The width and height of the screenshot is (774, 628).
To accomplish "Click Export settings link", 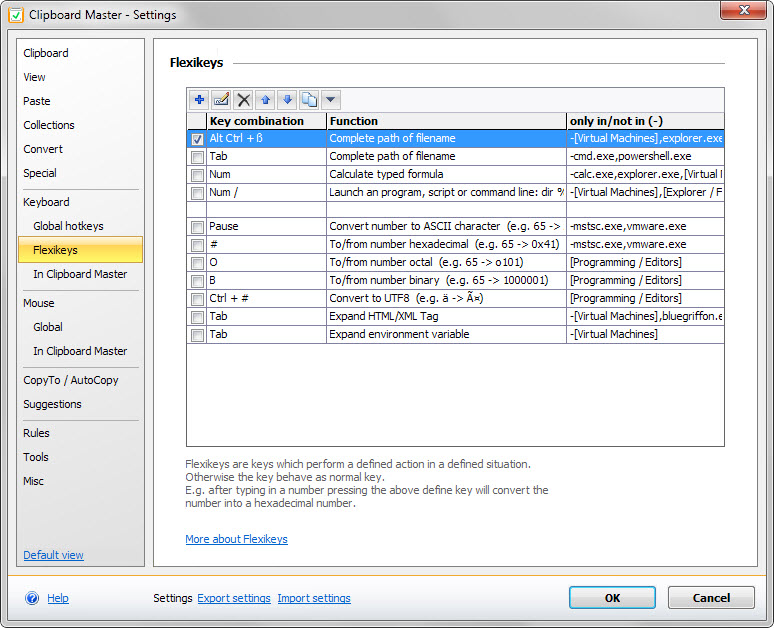I will [234, 598].
